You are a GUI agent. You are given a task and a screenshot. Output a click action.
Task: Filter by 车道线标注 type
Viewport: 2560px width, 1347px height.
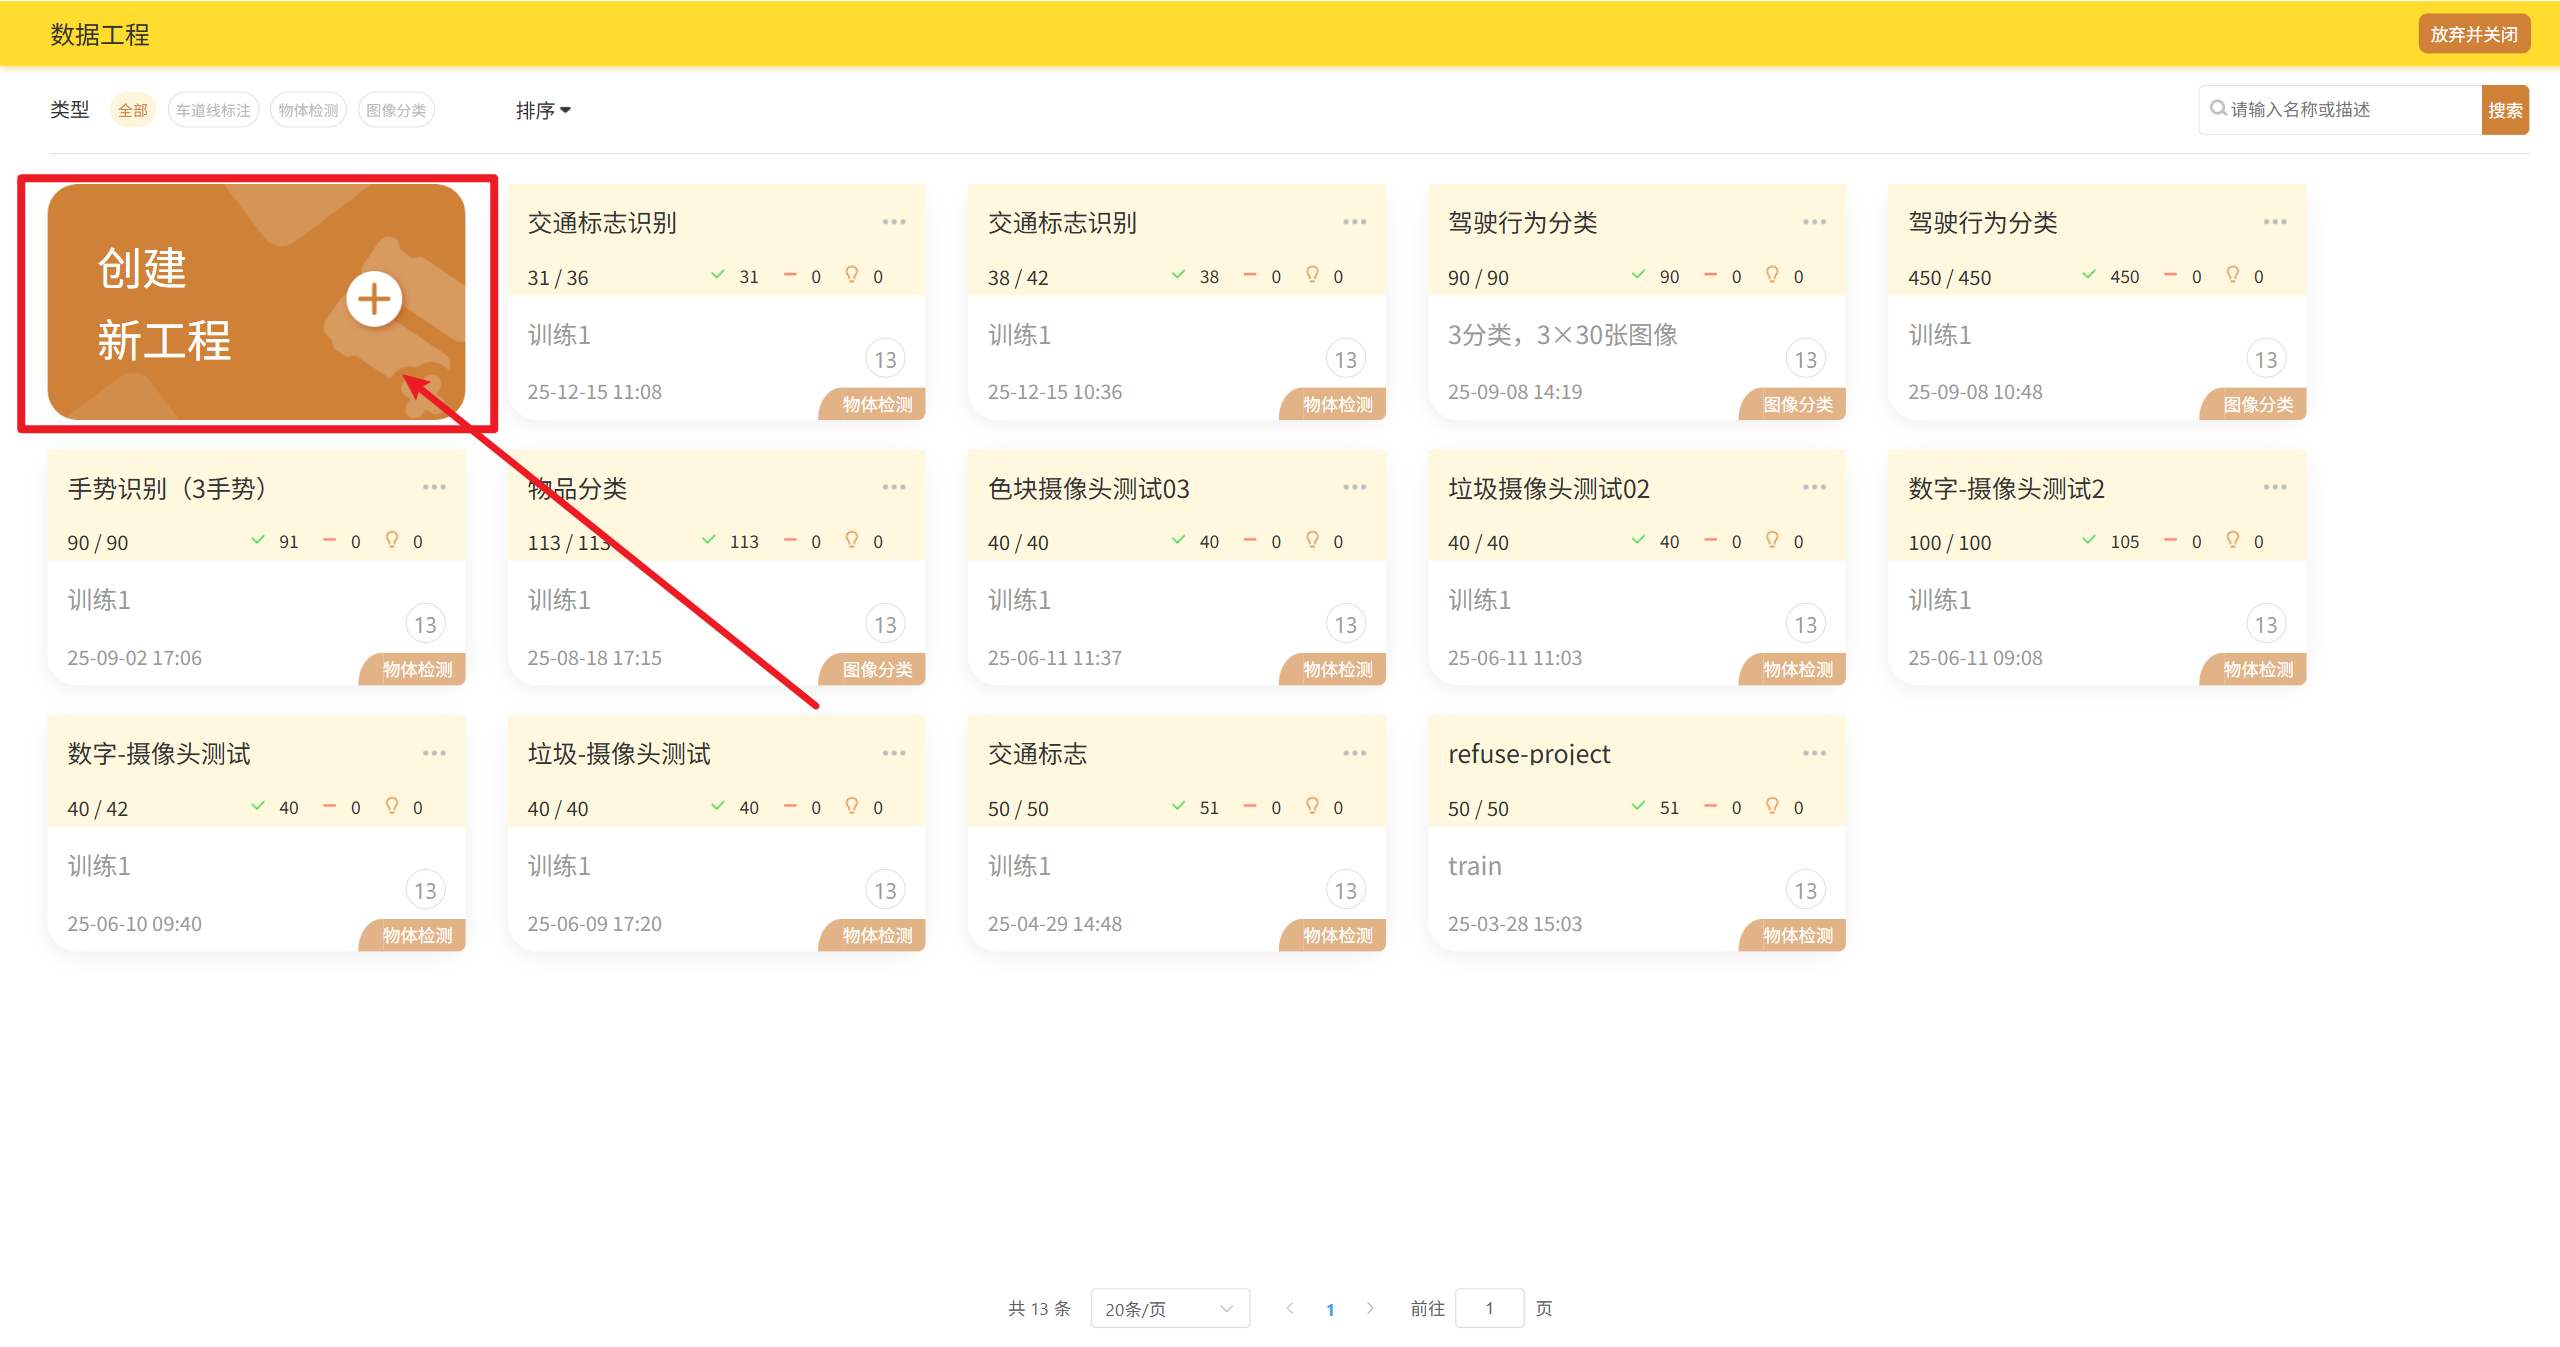(x=213, y=110)
